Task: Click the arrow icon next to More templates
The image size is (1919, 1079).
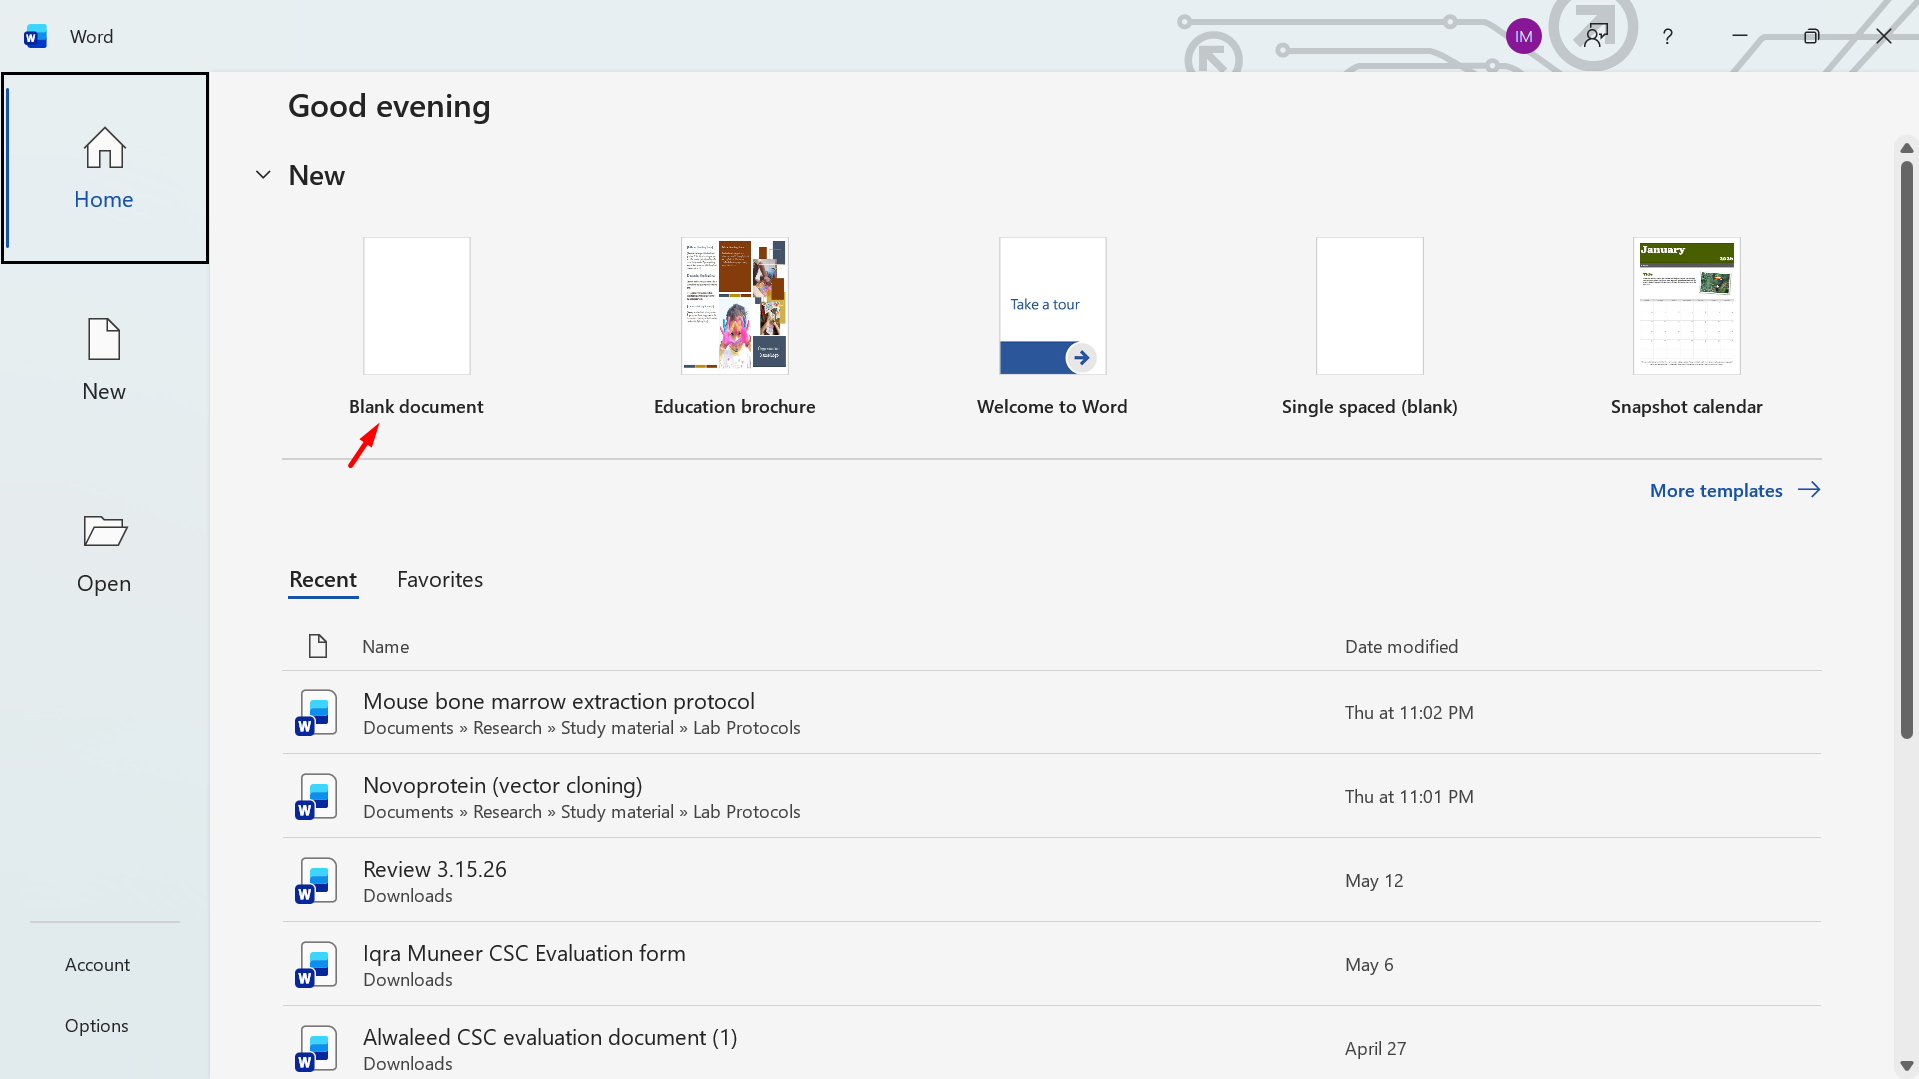Action: [1809, 490]
